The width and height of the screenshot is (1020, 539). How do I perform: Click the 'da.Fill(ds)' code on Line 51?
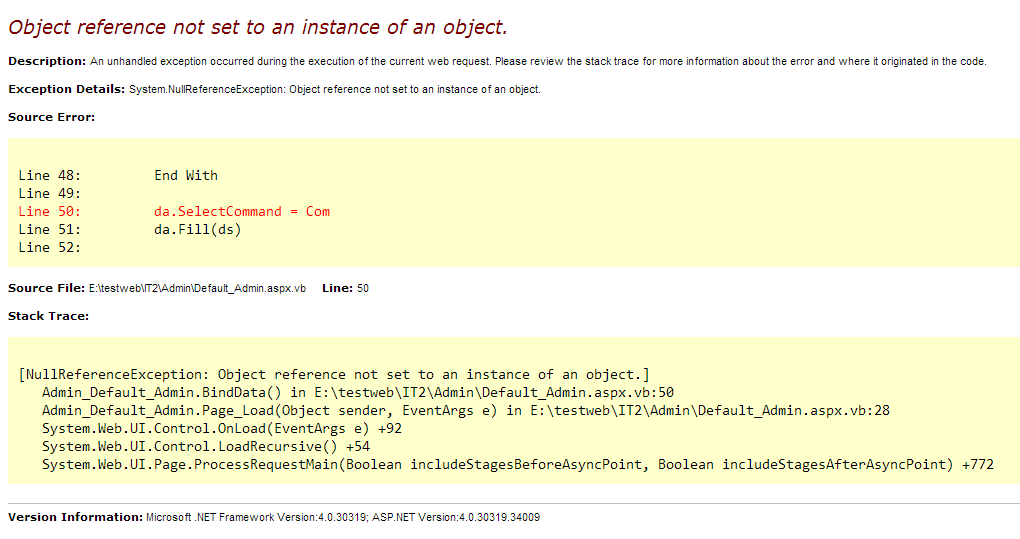[x=198, y=229]
